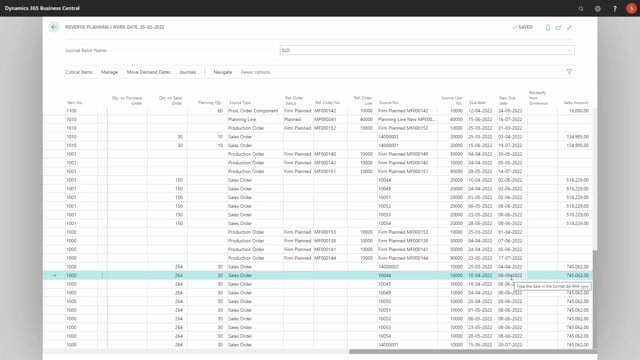The height and width of the screenshot is (360, 640).
Task: Click the Qty. on Sales Order column header
Action: (171, 100)
